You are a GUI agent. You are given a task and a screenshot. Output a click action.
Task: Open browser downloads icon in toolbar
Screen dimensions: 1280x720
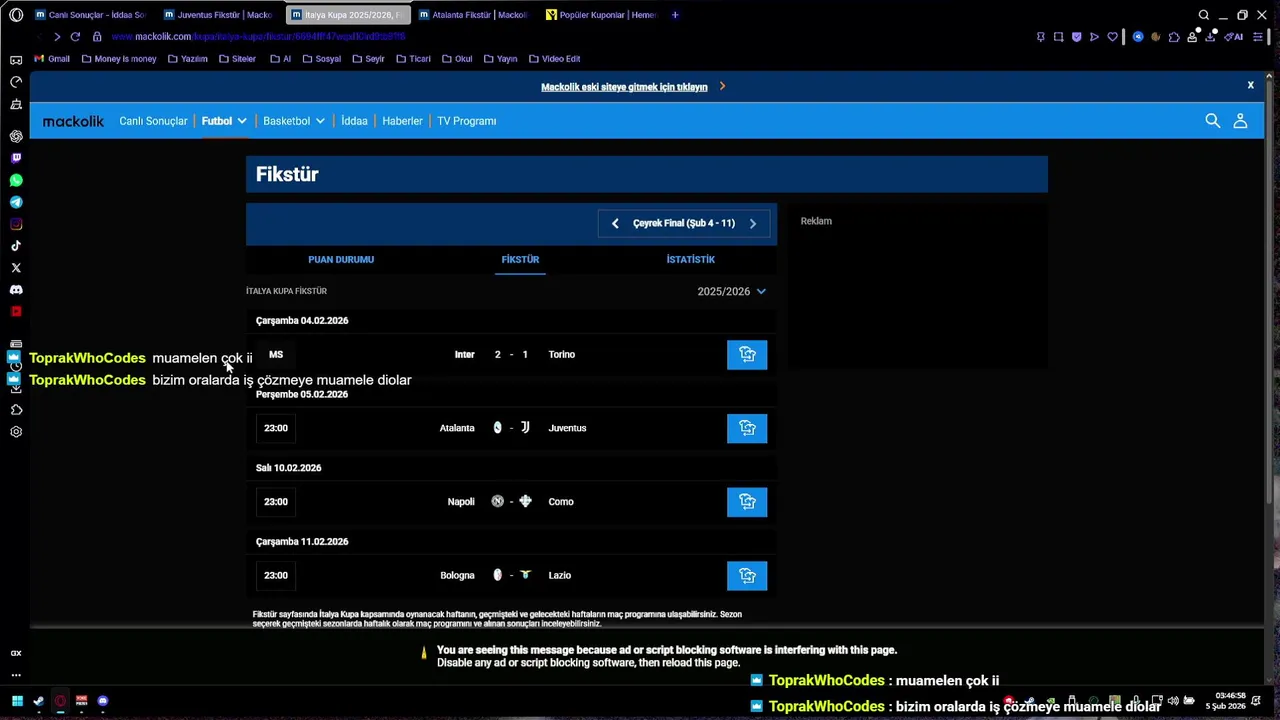click(x=1212, y=37)
